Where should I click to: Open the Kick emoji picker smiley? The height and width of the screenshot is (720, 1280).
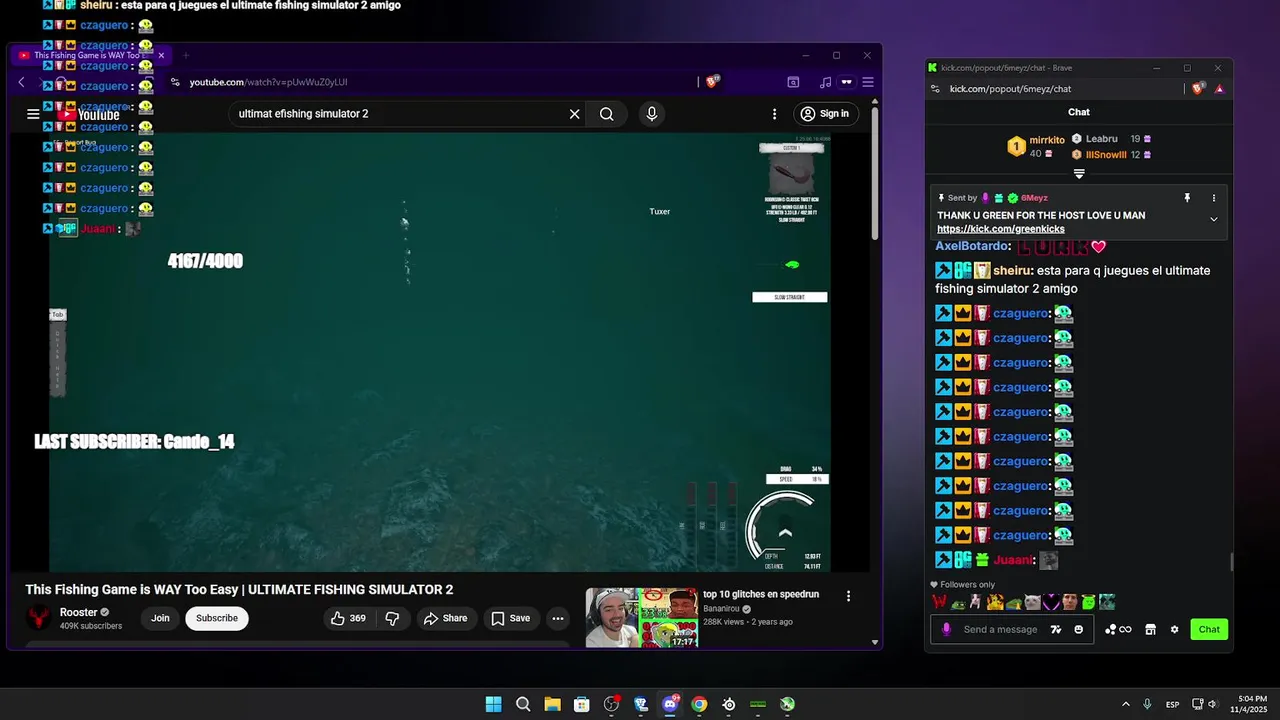point(1078,630)
